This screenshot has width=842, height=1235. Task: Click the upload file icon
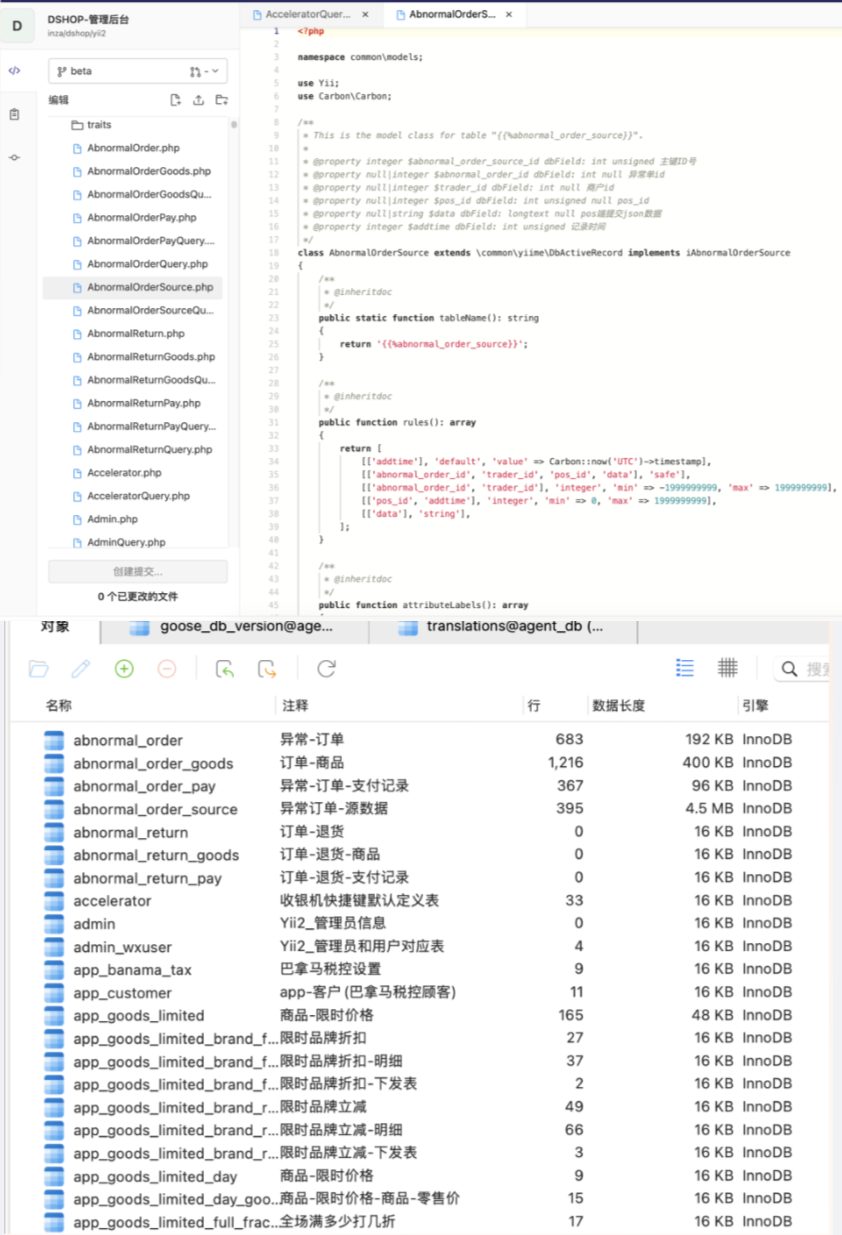click(198, 100)
